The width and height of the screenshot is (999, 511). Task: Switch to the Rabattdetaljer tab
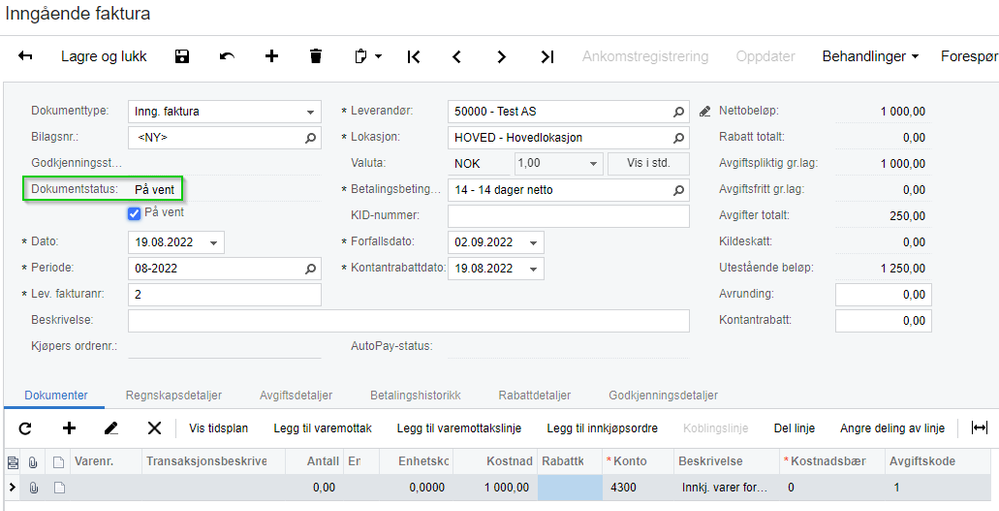535,395
